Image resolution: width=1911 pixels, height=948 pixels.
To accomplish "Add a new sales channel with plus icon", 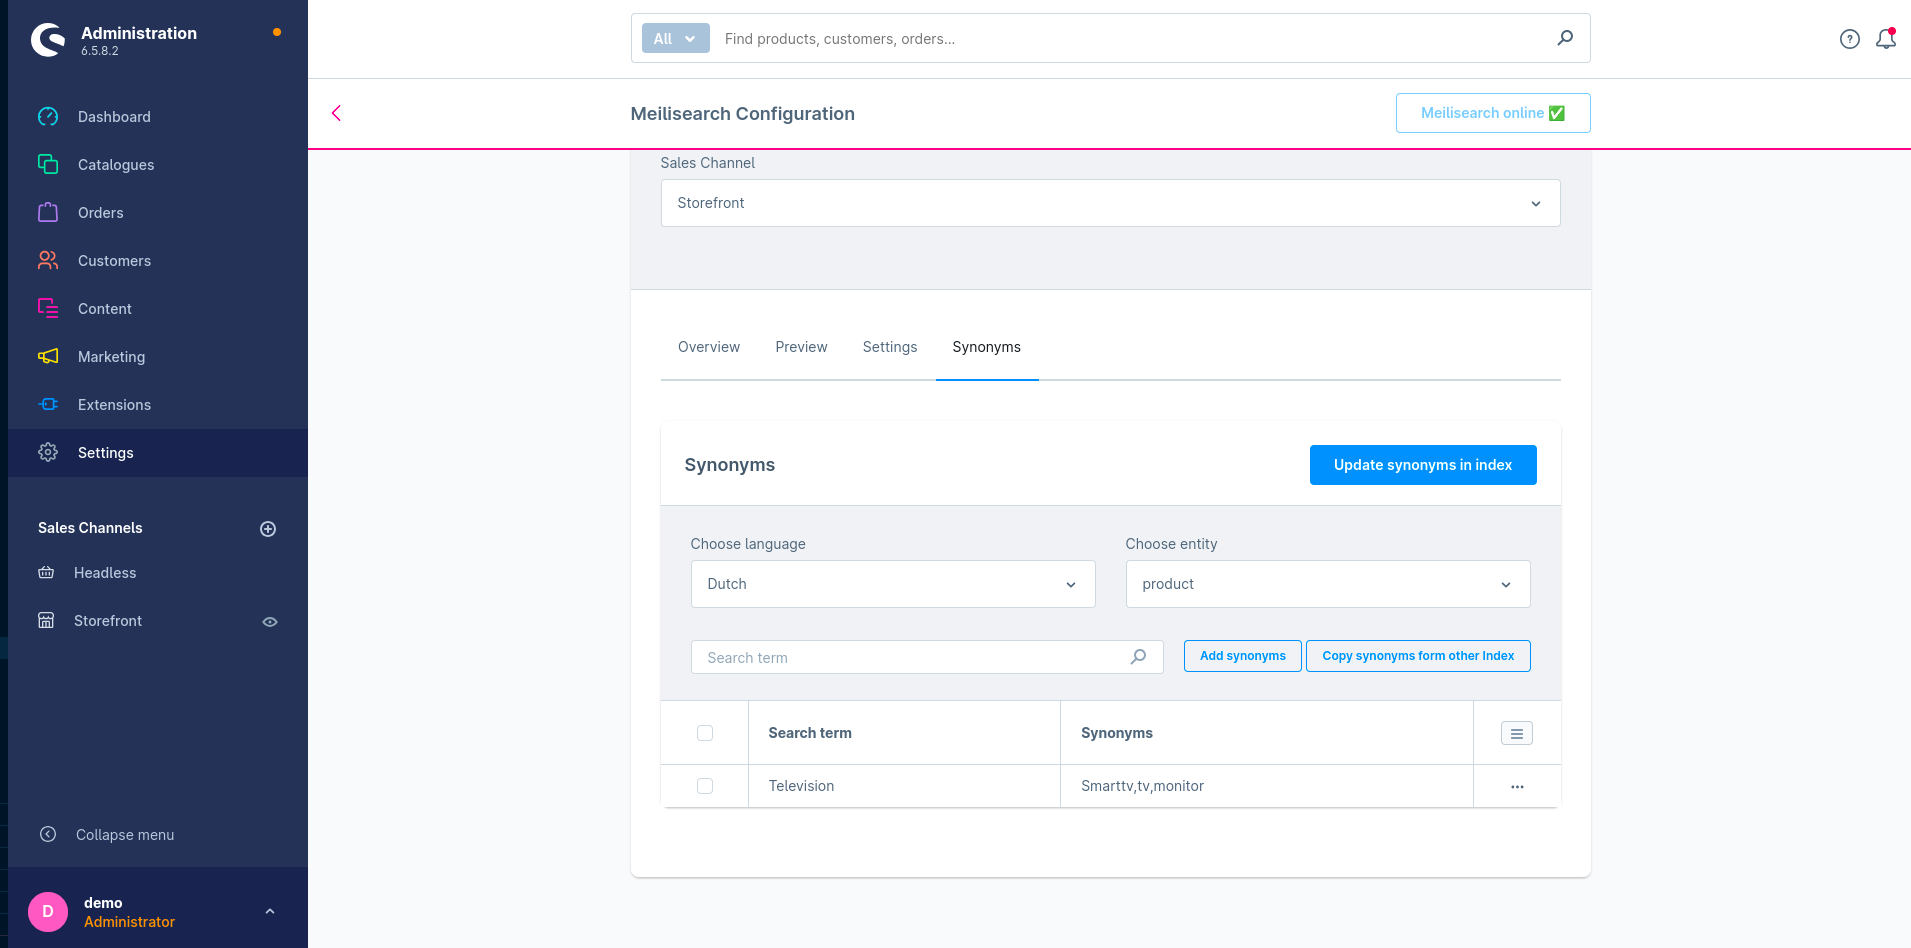I will [268, 529].
